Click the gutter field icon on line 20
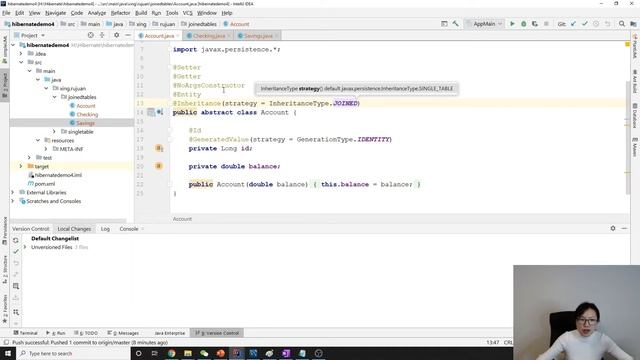 [159, 166]
